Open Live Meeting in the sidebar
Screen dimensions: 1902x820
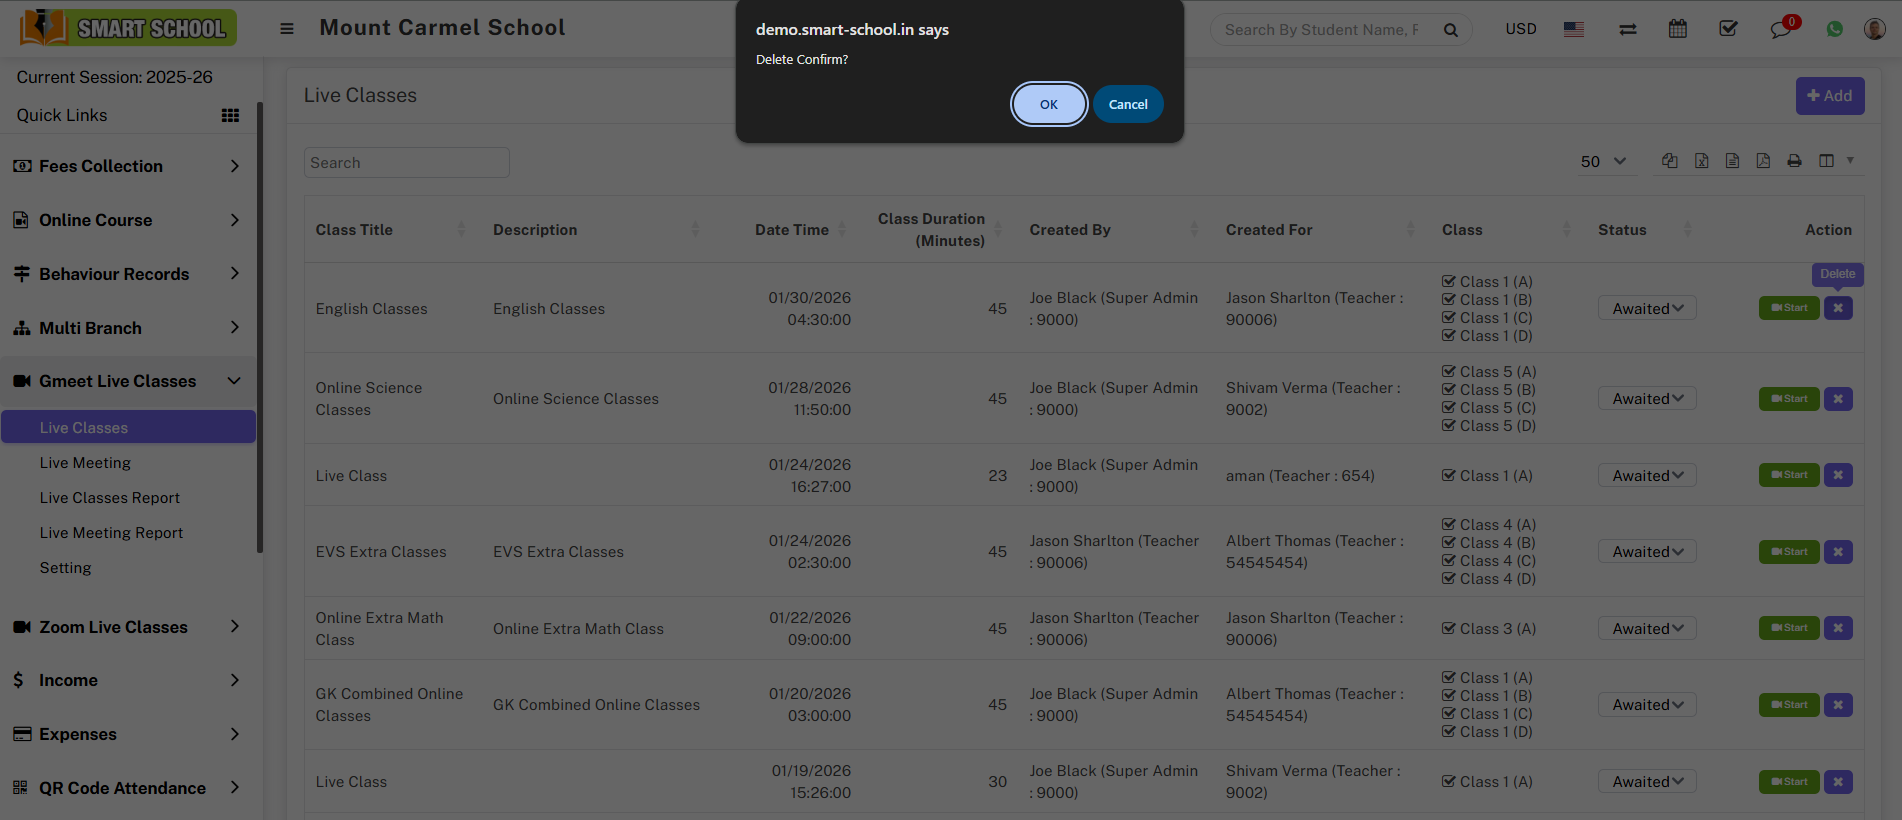(x=85, y=463)
